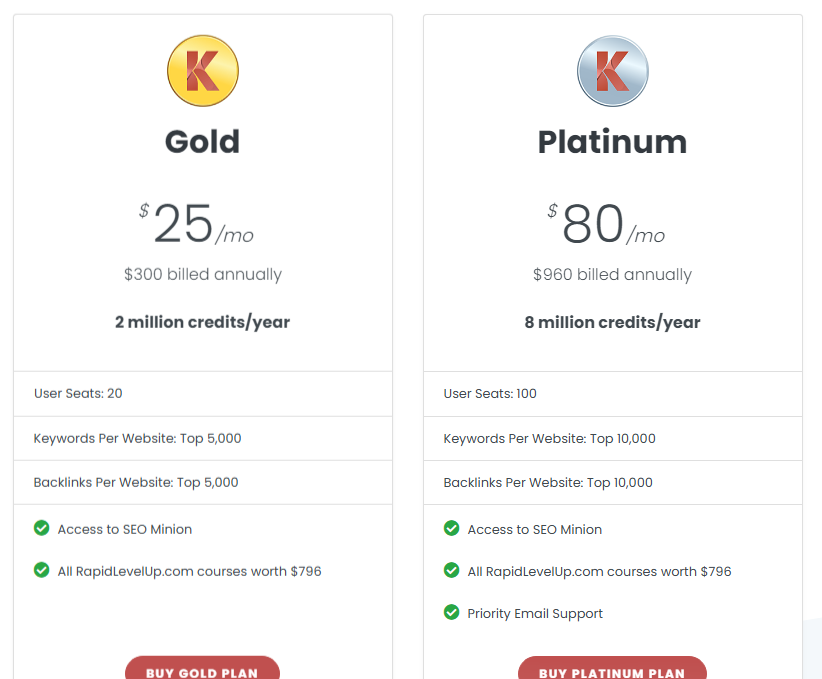Click the $80/mo Platinum price
The image size is (822, 679).
(606, 224)
